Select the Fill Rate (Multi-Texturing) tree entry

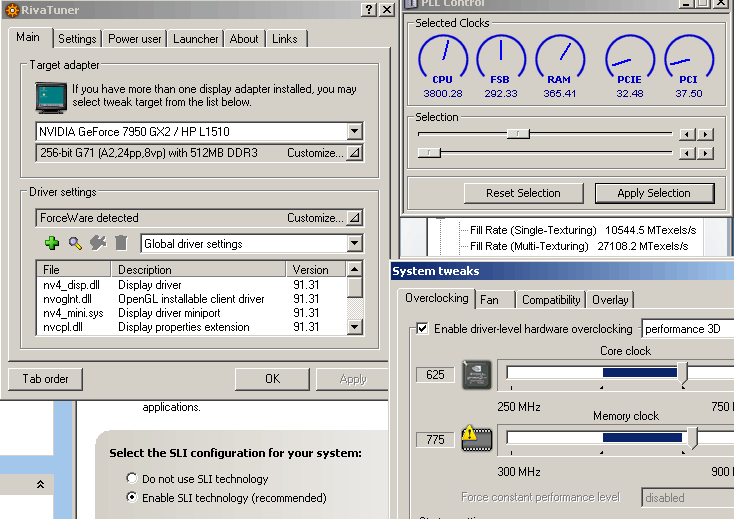click(x=579, y=246)
